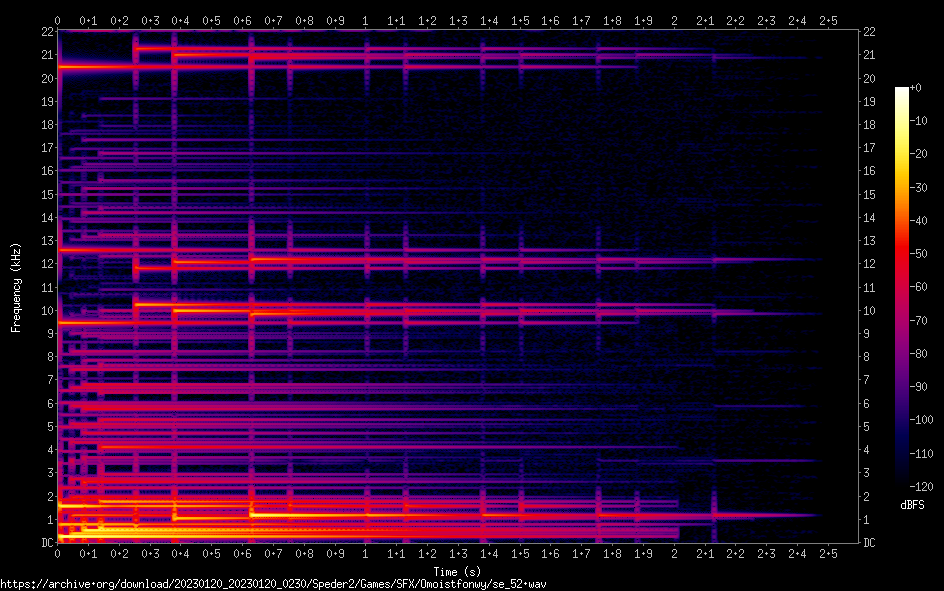This screenshot has height=591, width=944.
Task: Click the 2 second tick on the bottom time axis
Action: (674, 553)
